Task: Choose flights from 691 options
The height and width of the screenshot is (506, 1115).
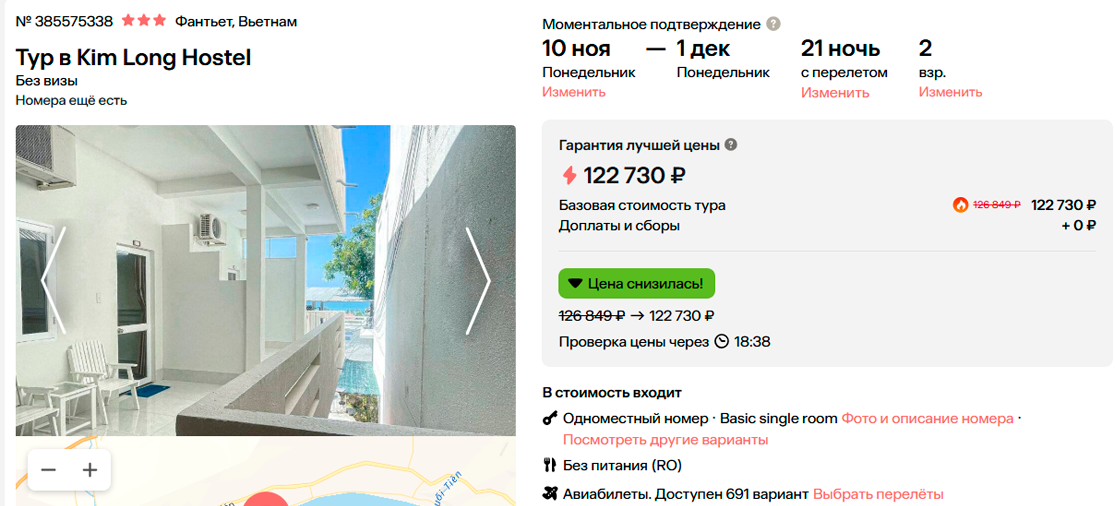Action: (x=878, y=494)
